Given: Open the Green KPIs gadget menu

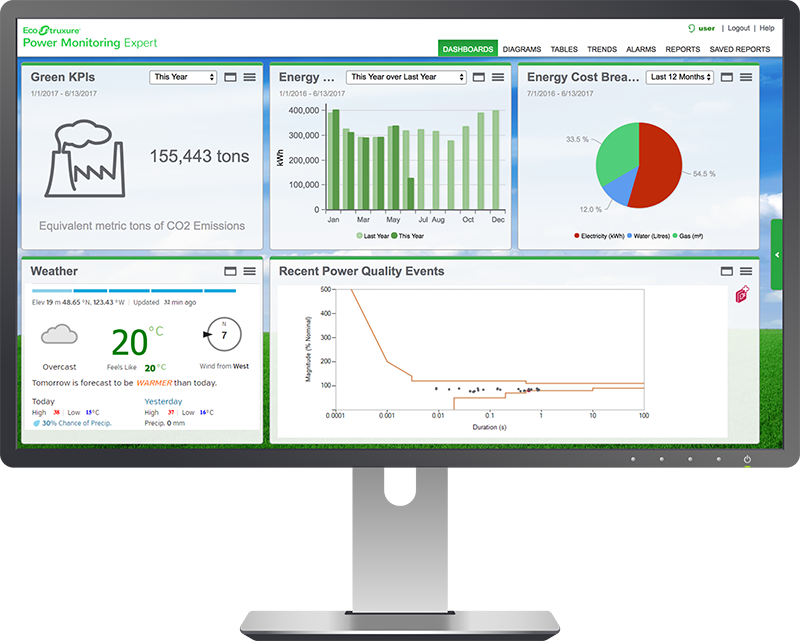Looking at the screenshot, I should point(249,77).
